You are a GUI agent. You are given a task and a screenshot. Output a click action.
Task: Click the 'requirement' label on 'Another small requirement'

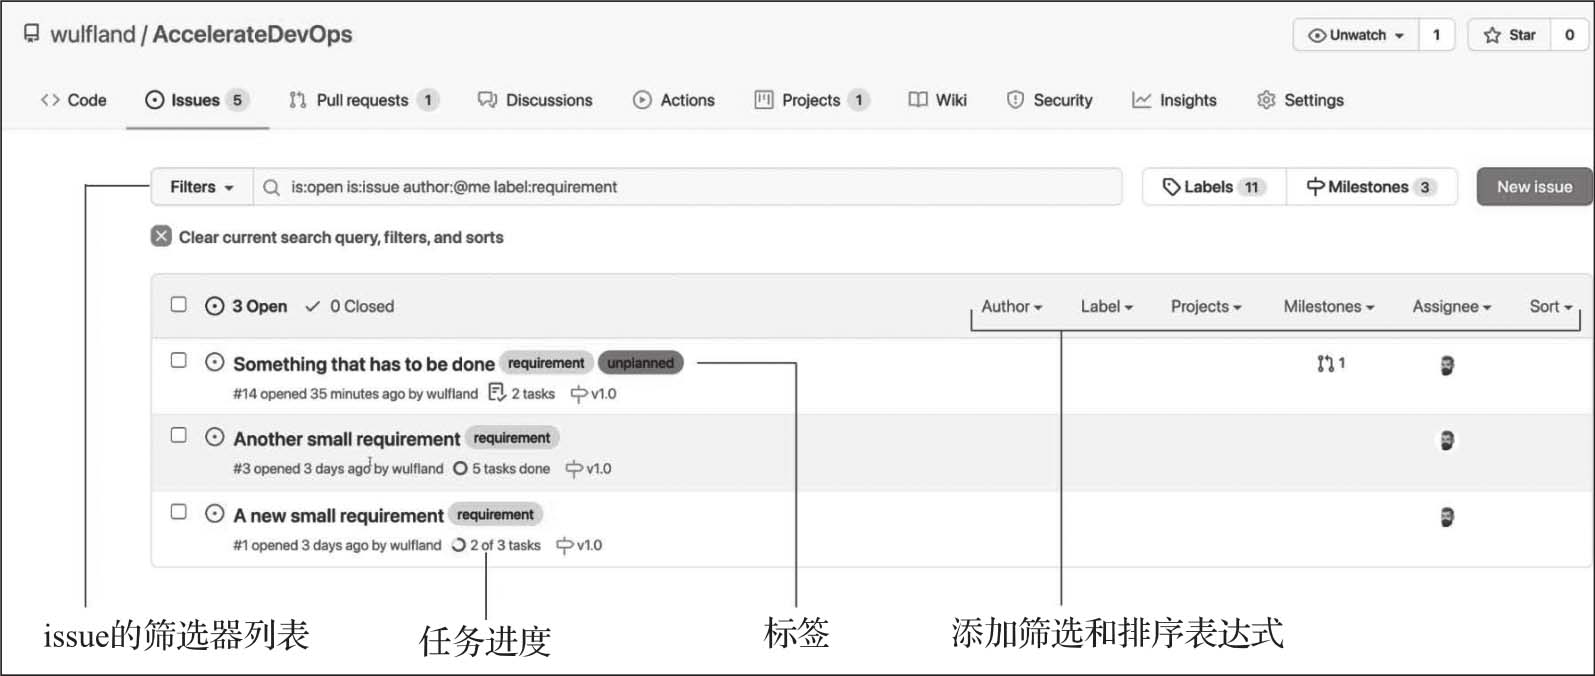512,438
